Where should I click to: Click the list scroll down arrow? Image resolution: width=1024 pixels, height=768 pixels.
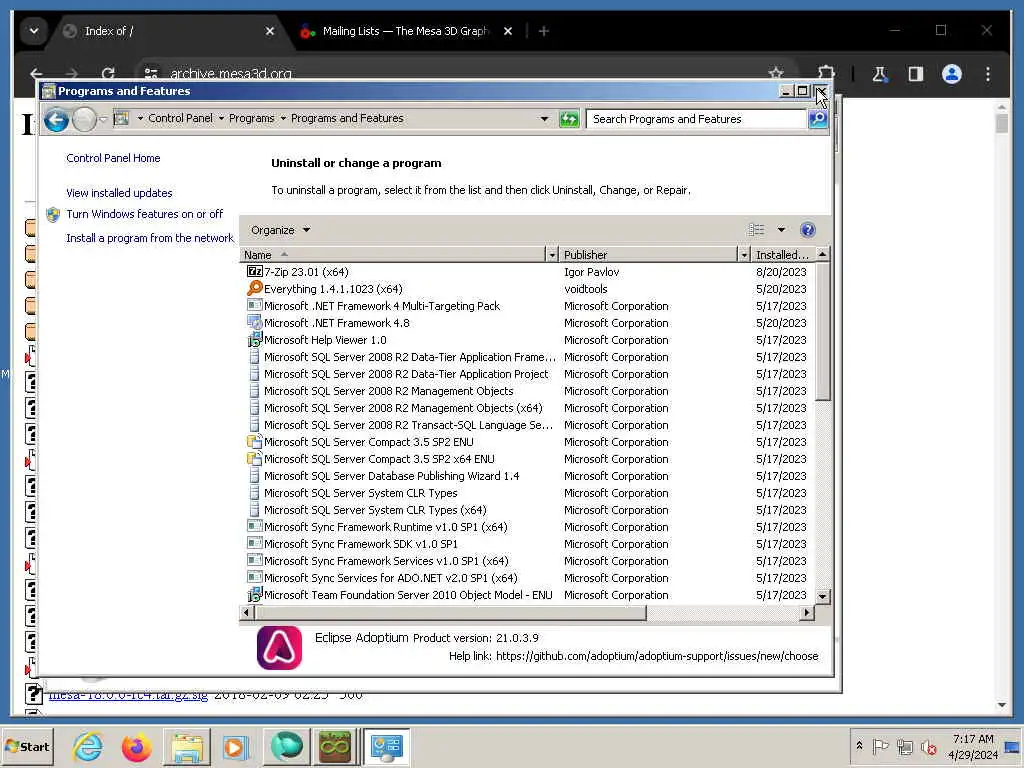(x=822, y=596)
